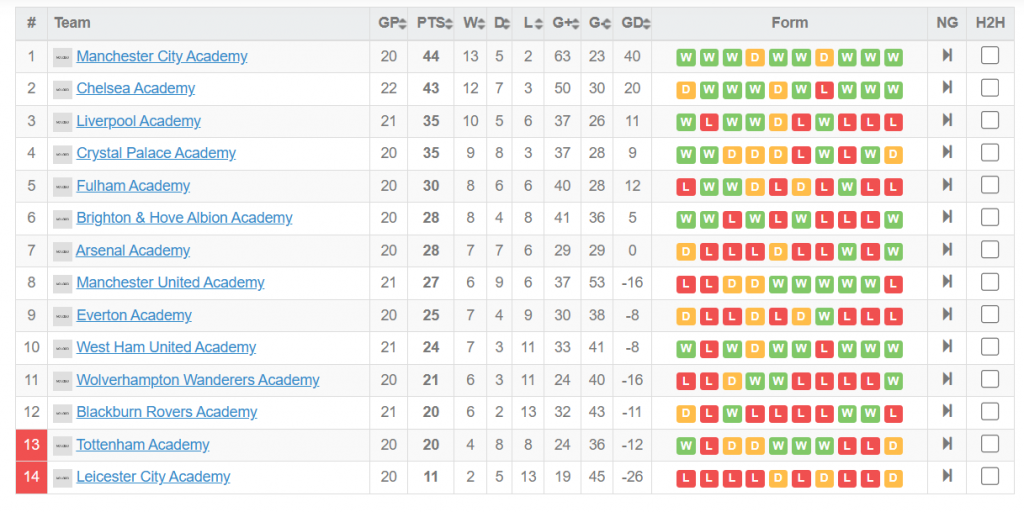Click Leicester City Academy's last orange D form badge

893,477
